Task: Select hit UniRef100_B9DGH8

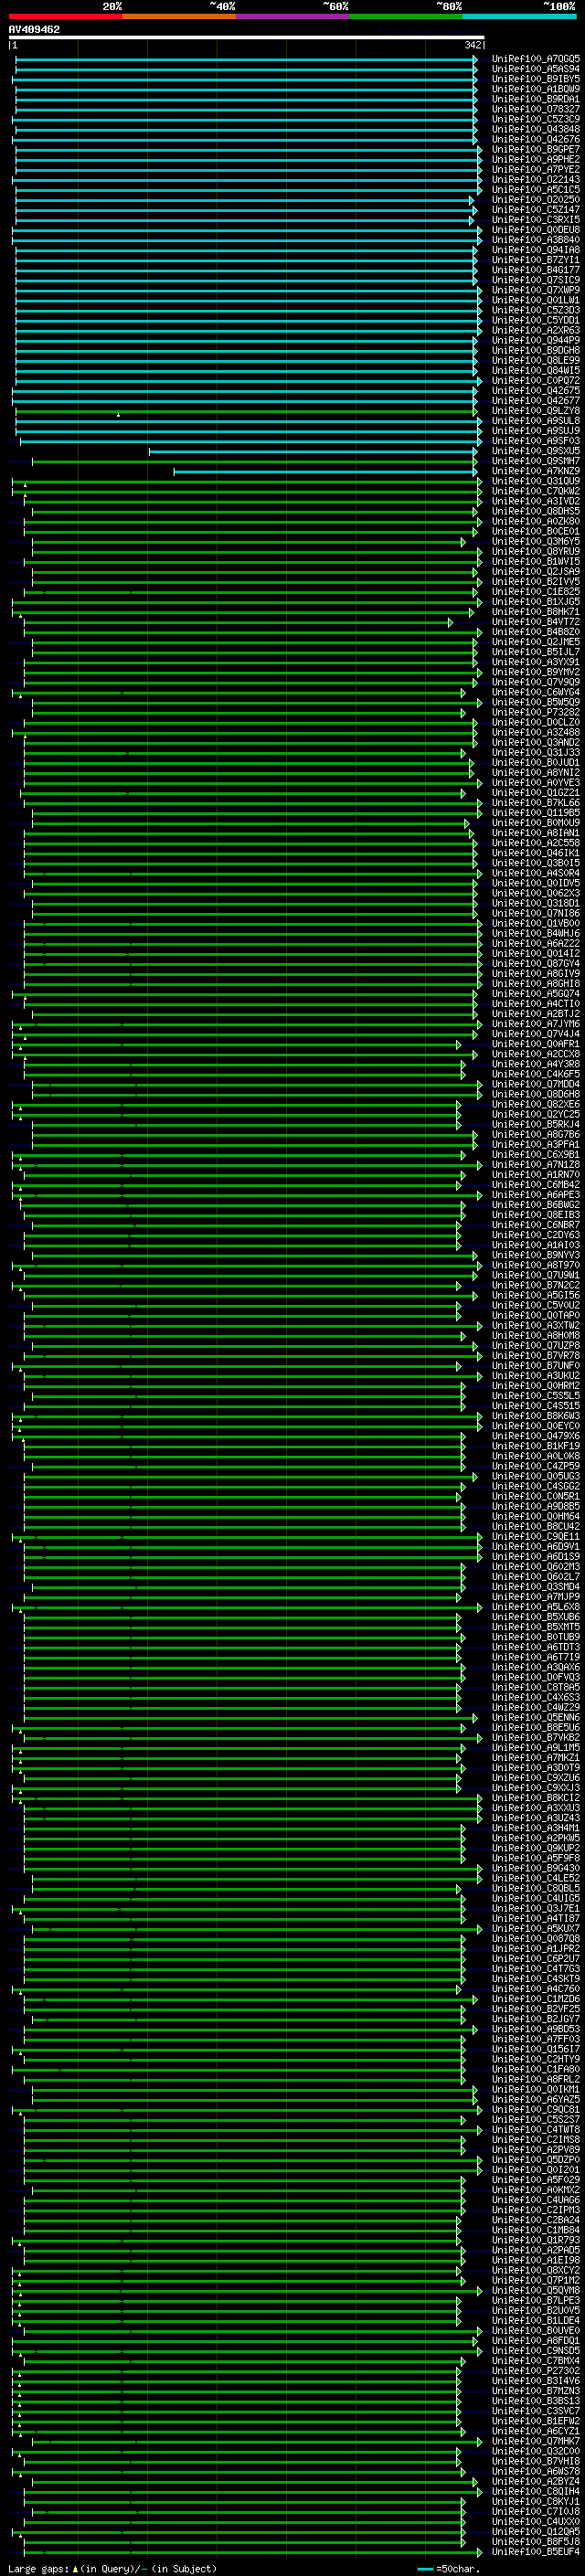Action: coord(535,351)
